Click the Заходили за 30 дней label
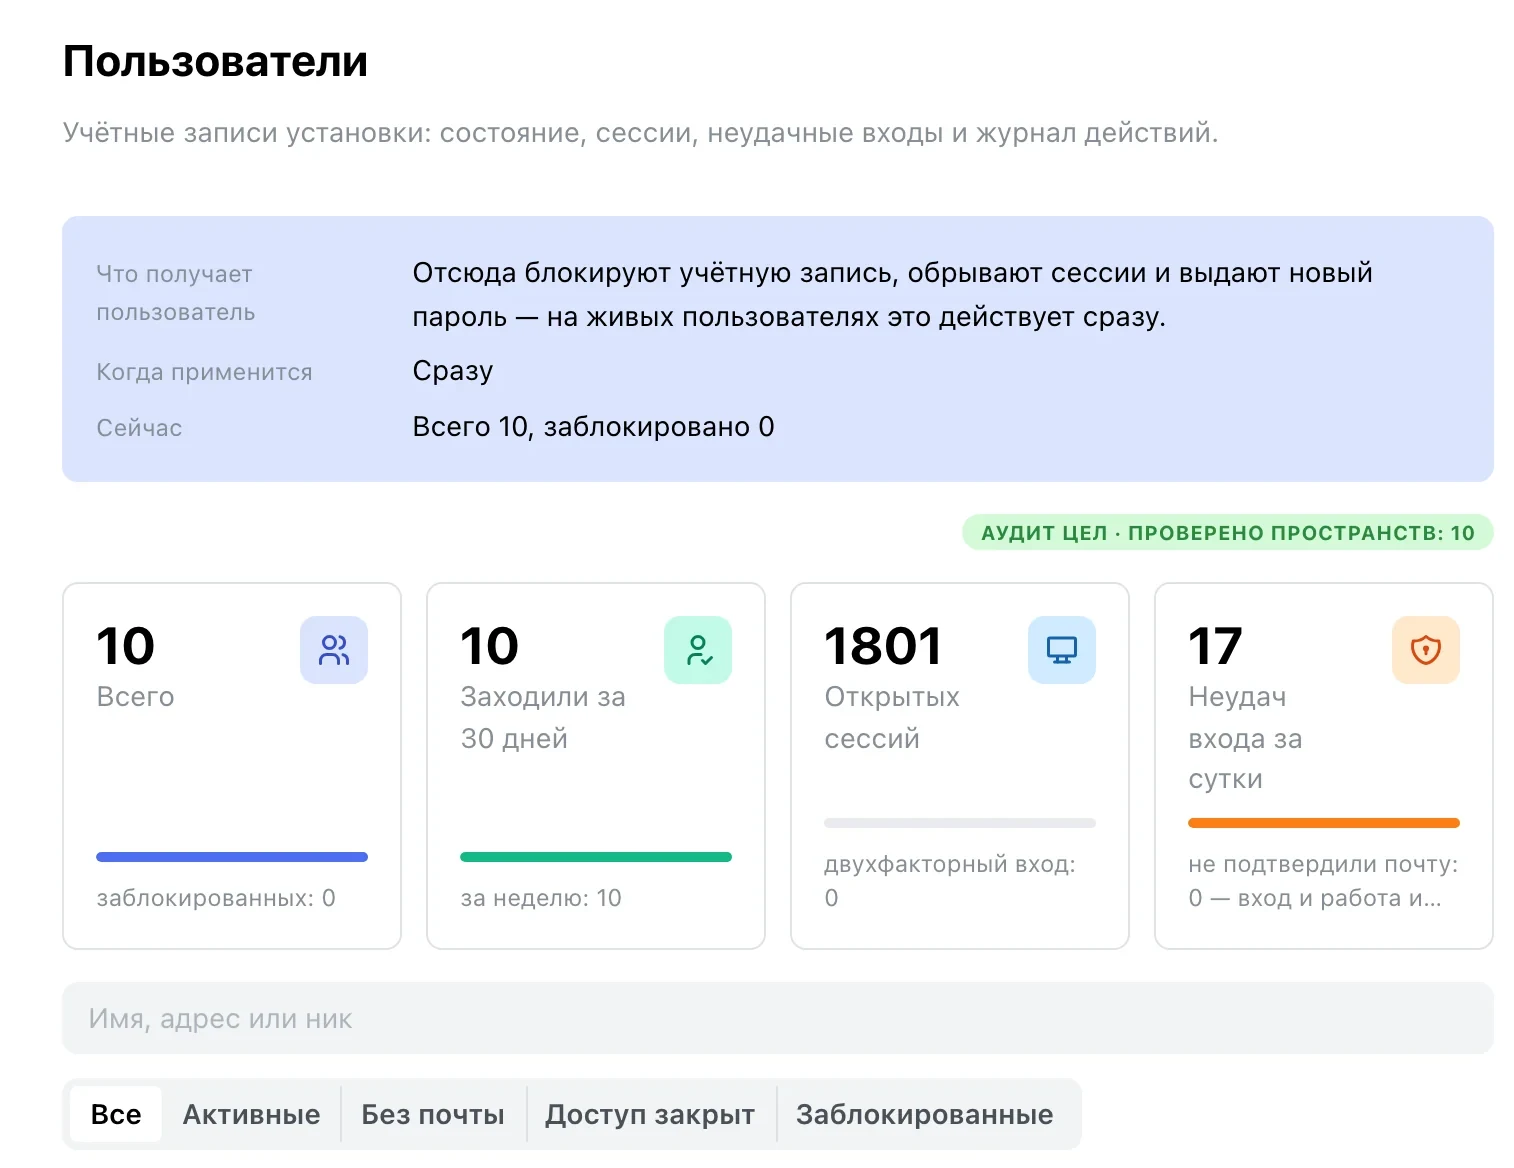Image resolution: width=1514 pixels, height=1168 pixels. [x=543, y=718]
